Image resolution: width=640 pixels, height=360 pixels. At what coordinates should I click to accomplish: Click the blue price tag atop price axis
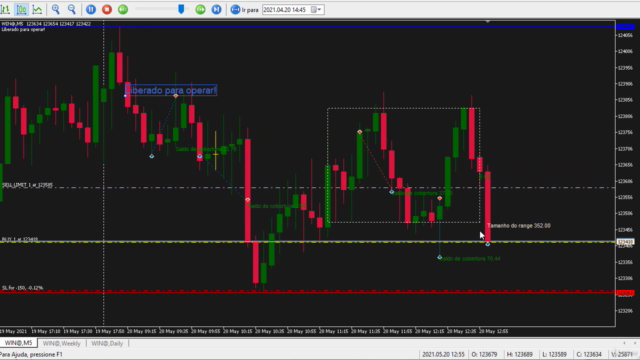pyautogui.click(x=625, y=26)
